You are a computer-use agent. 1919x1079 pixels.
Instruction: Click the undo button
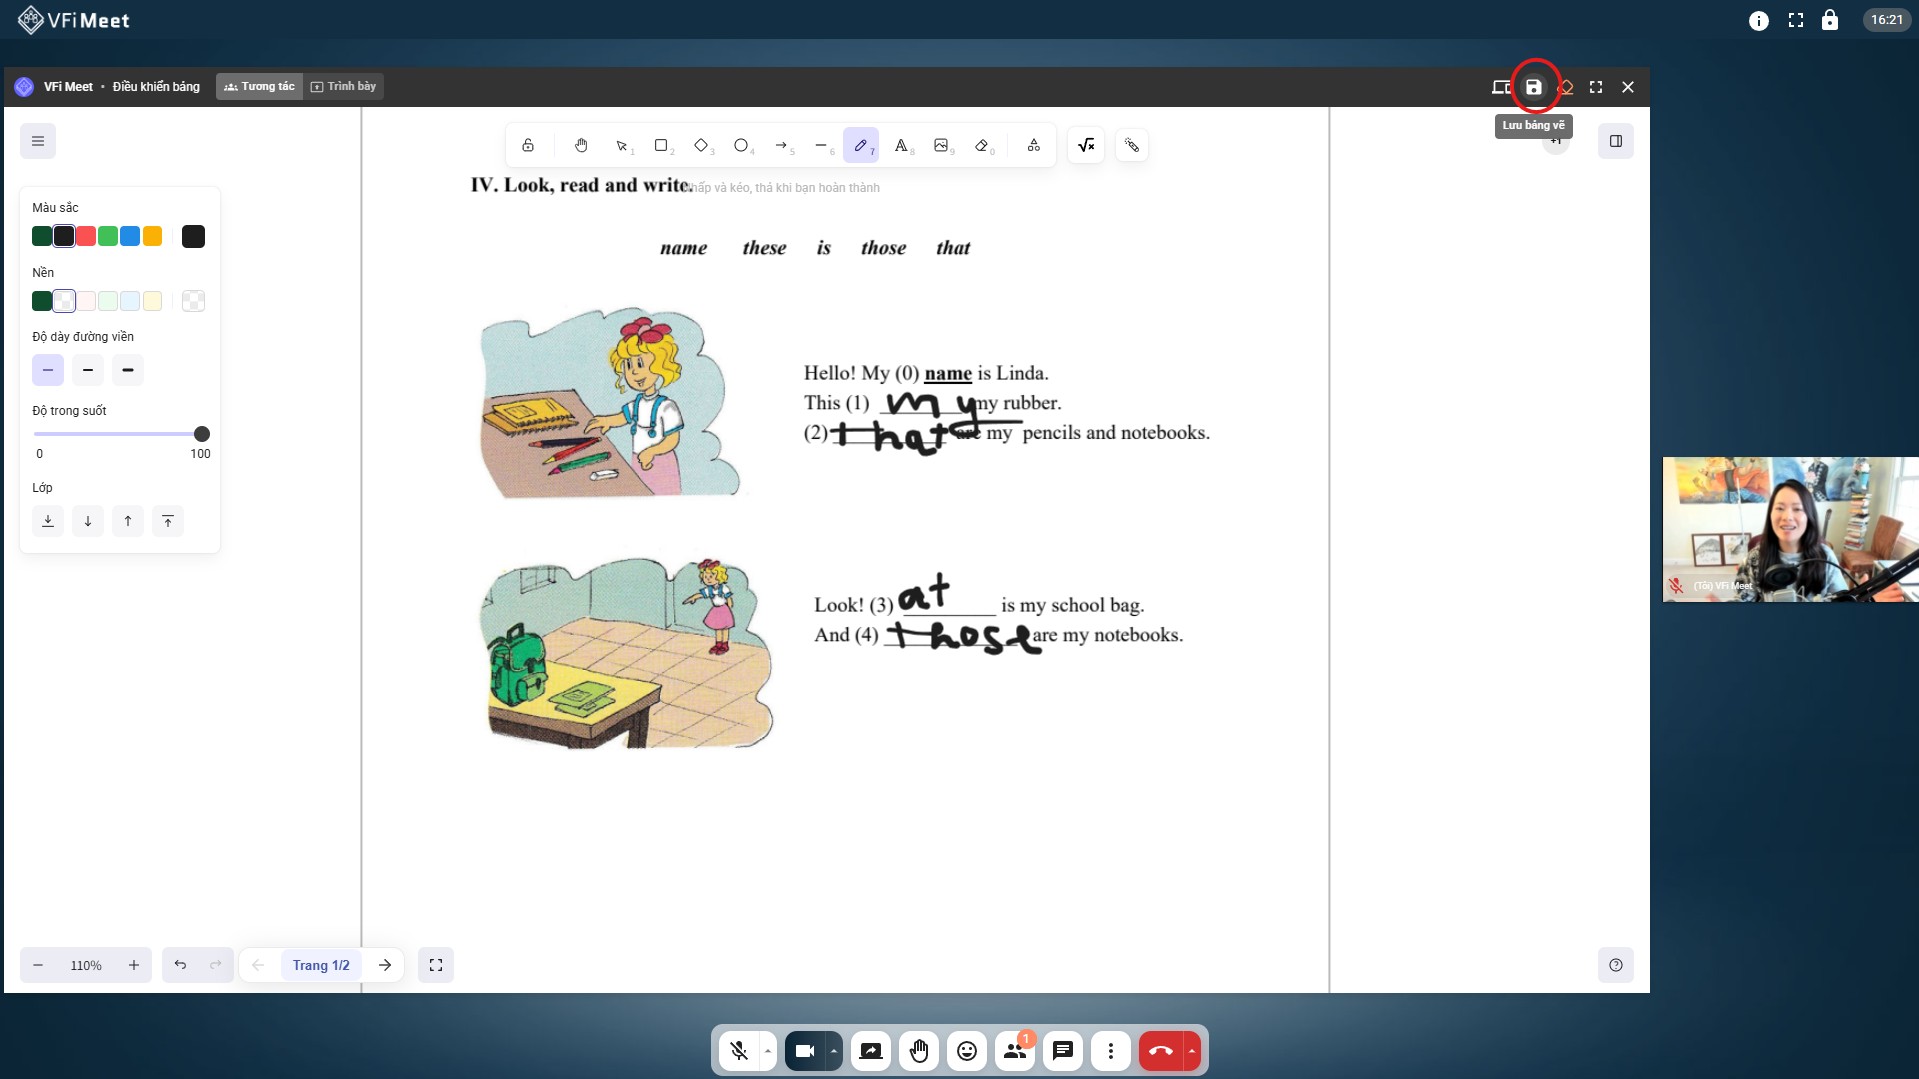point(180,965)
